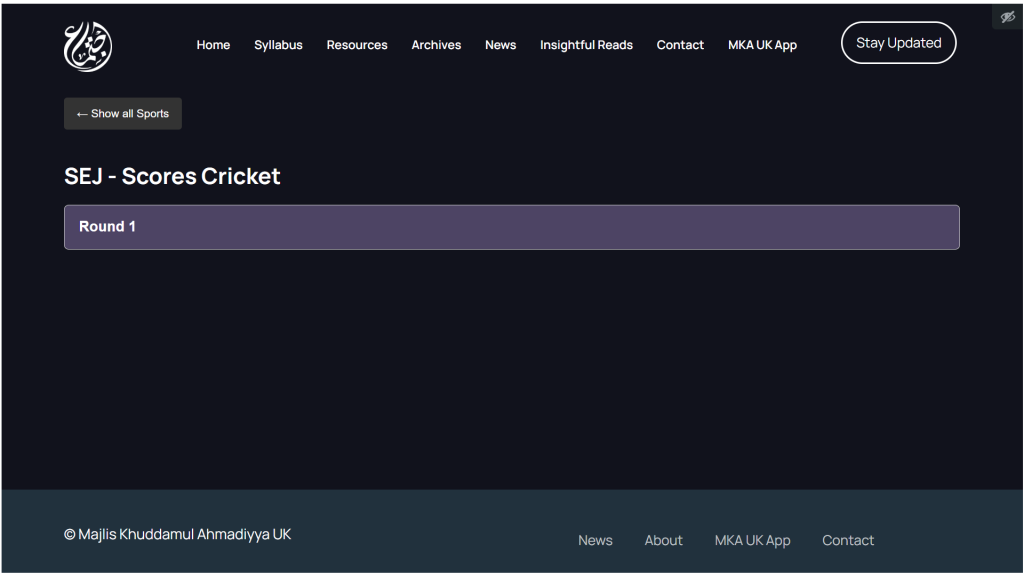Select Archives from the top navigation

pos(436,45)
